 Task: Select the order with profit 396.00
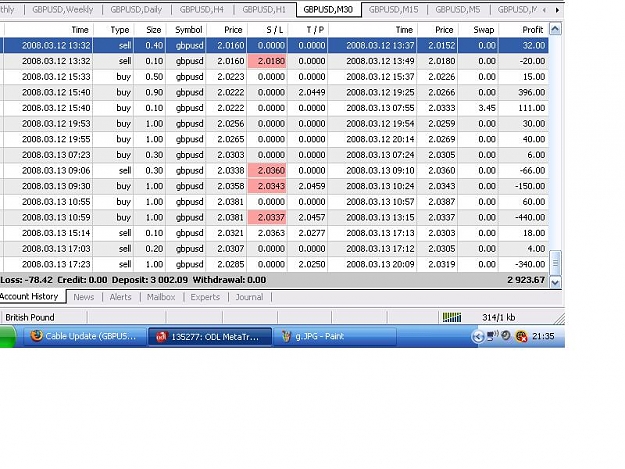pos(274,92)
